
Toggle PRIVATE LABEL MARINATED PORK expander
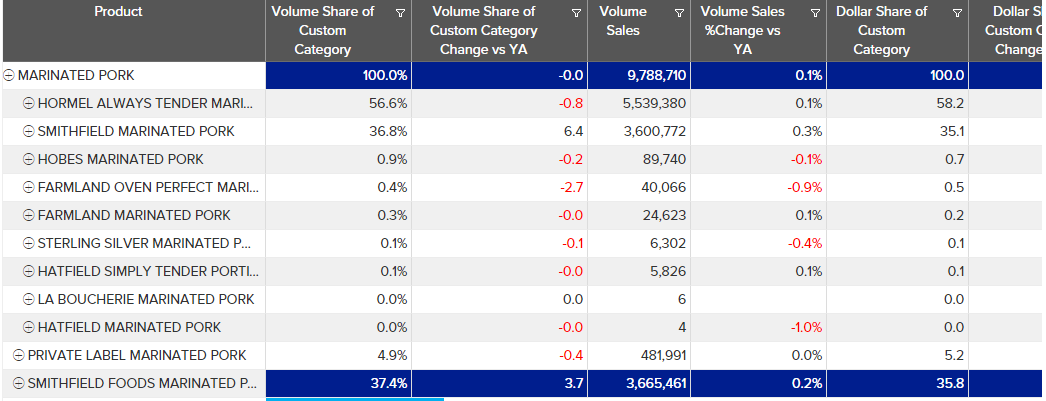point(18,355)
